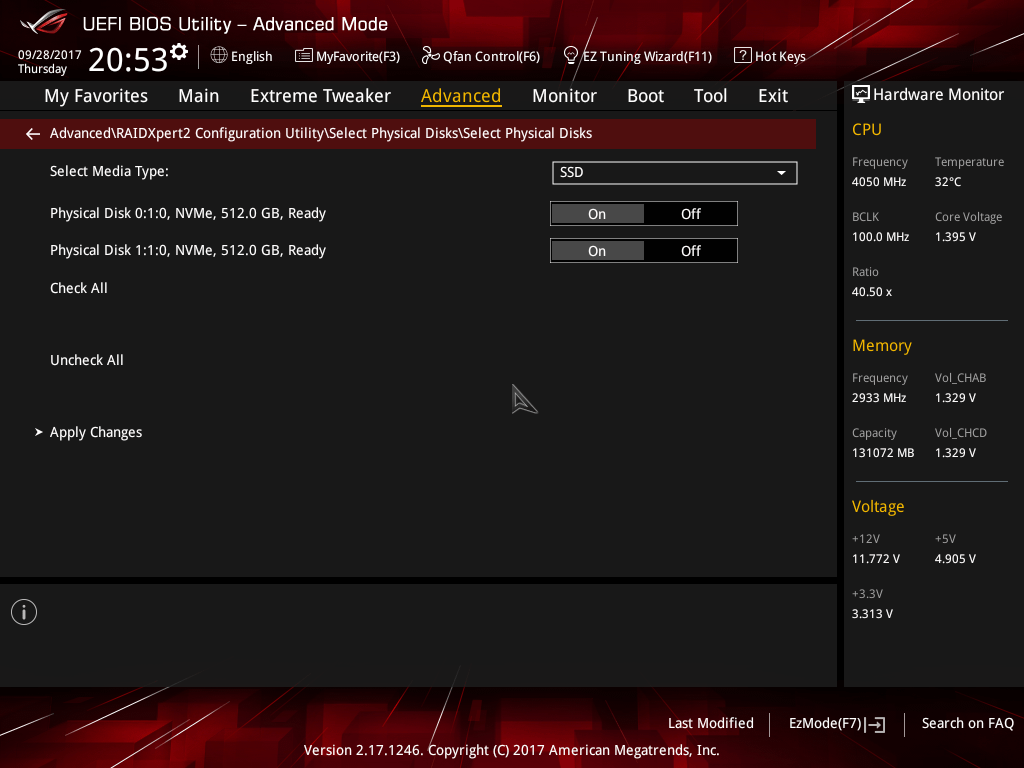1024x768 pixels.
Task: Select the Physical Disk 1:1:0 row label
Action: pos(188,251)
